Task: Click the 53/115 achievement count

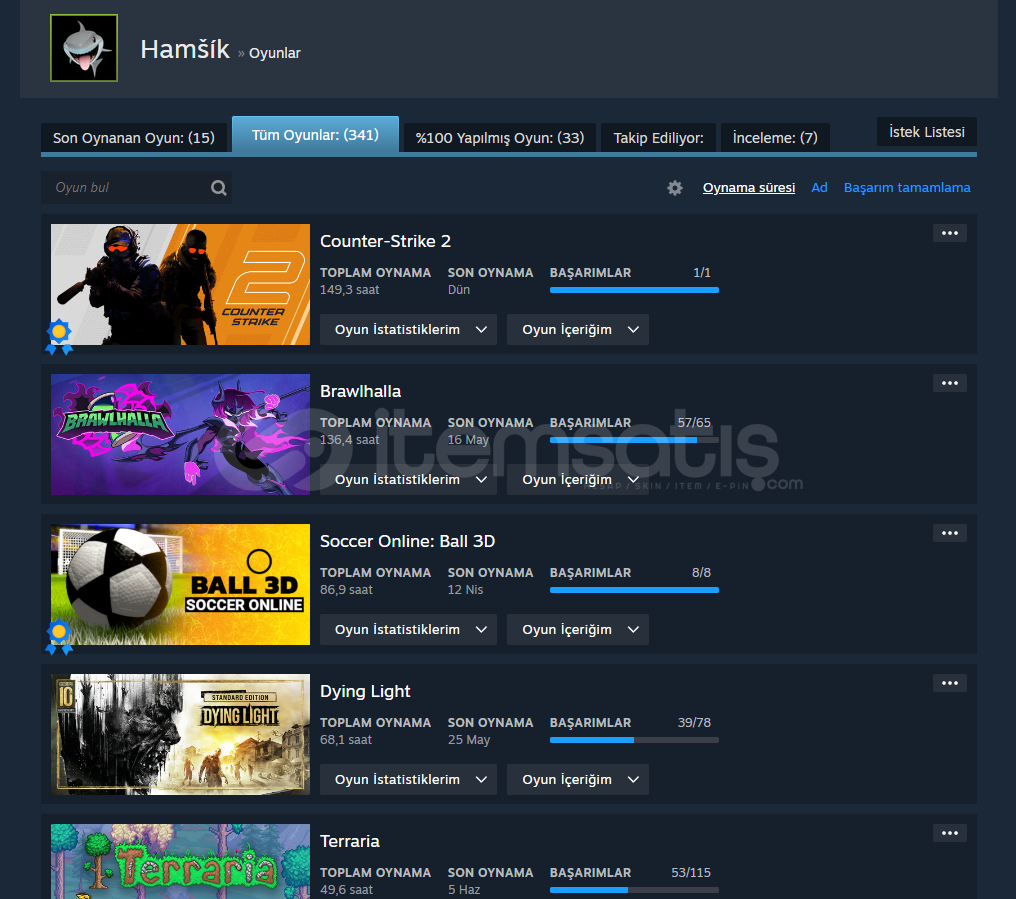Action: pos(691,872)
